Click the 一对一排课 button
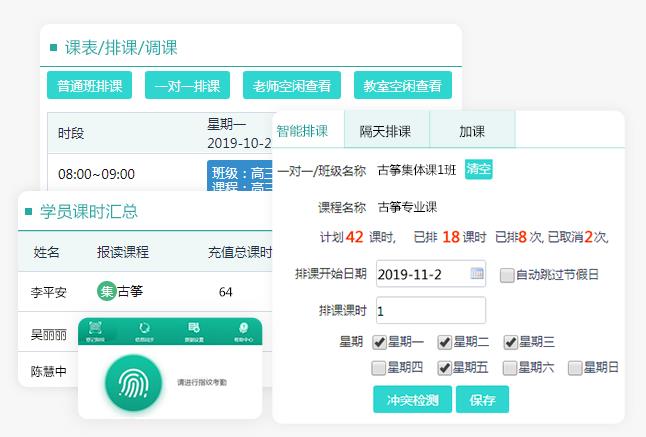646x437 pixels. [187, 85]
